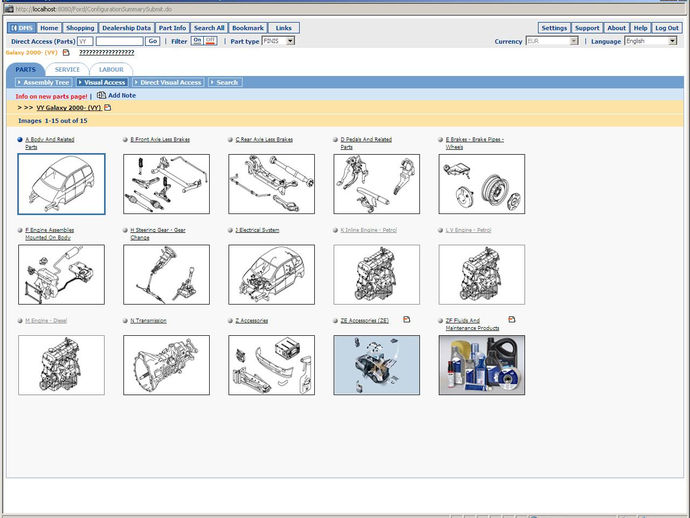Switch to Visual Access view

click(102, 82)
